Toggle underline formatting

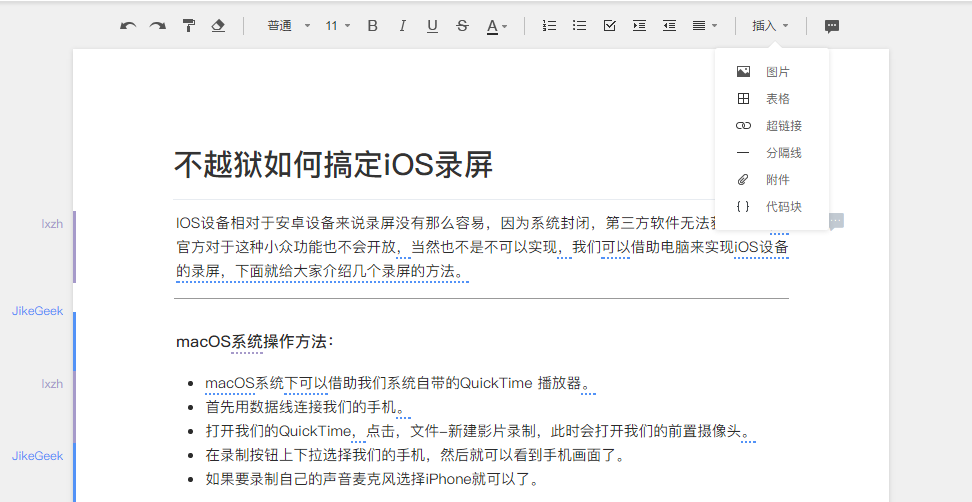click(432, 26)
